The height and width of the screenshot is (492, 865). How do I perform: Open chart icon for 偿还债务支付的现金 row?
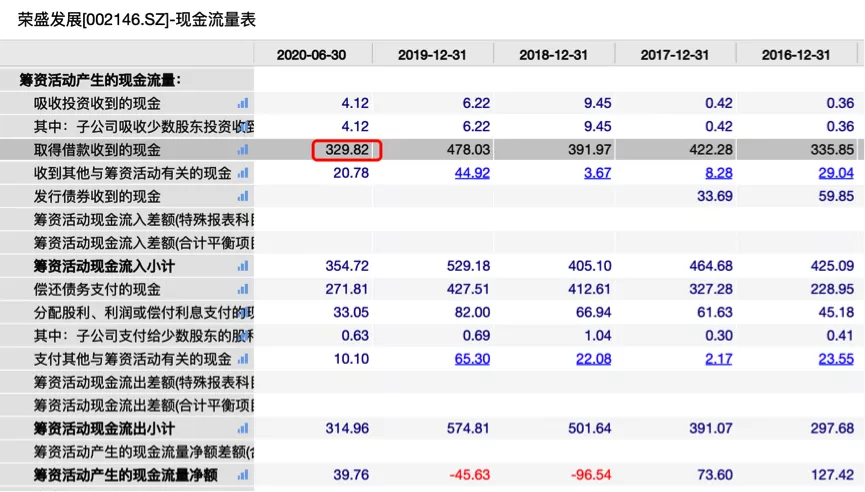[243, 289]
